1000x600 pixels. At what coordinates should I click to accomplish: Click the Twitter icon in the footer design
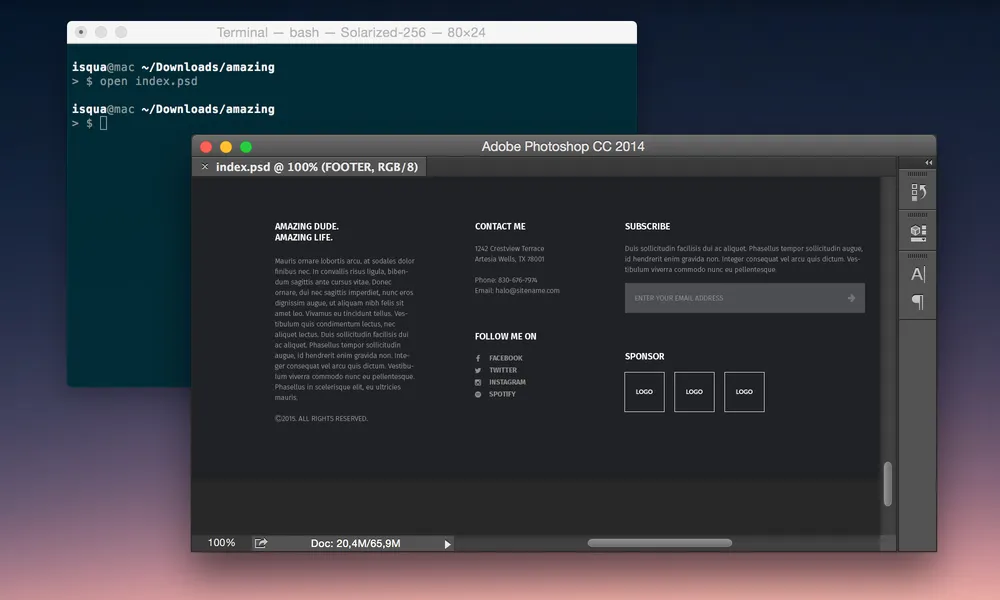tap(478, 370)
